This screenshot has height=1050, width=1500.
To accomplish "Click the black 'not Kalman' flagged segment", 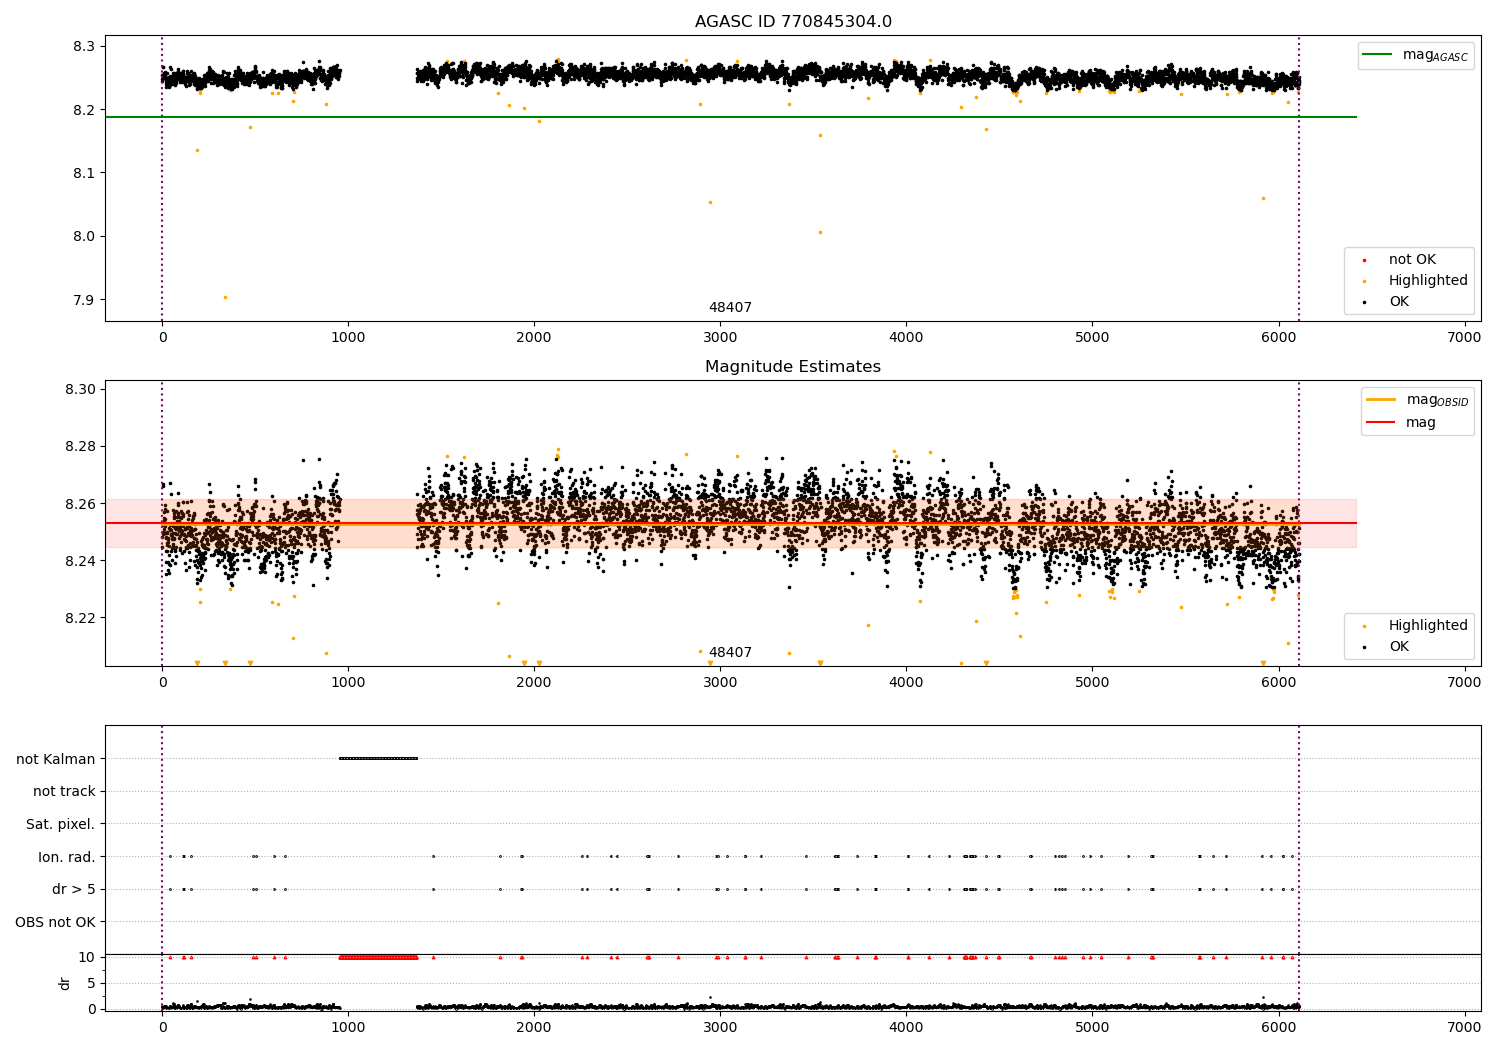I will click(x=378, y=758).
